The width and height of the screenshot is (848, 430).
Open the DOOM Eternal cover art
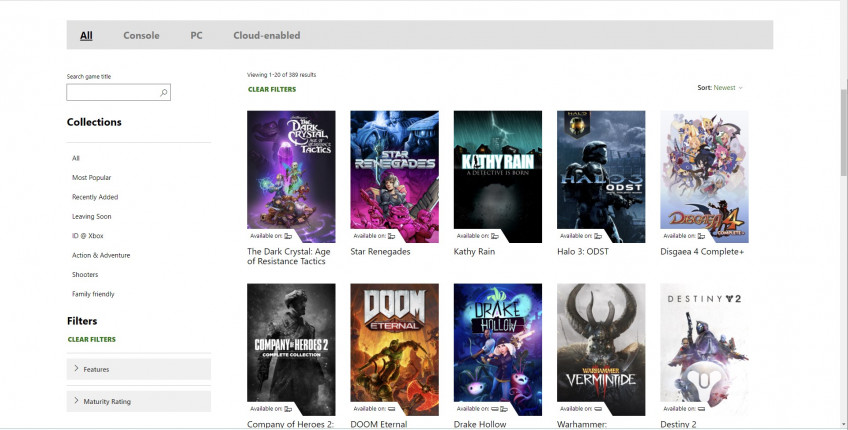[x=394, y=350]
